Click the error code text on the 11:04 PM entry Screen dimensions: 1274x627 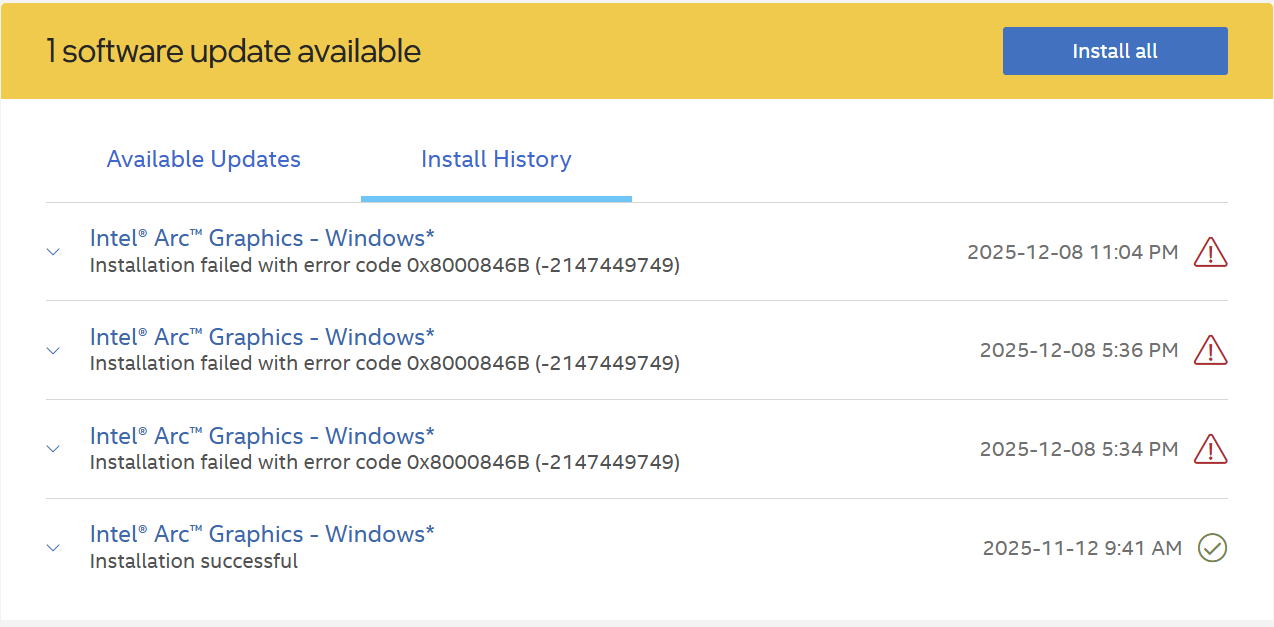[x=384, y=265]
